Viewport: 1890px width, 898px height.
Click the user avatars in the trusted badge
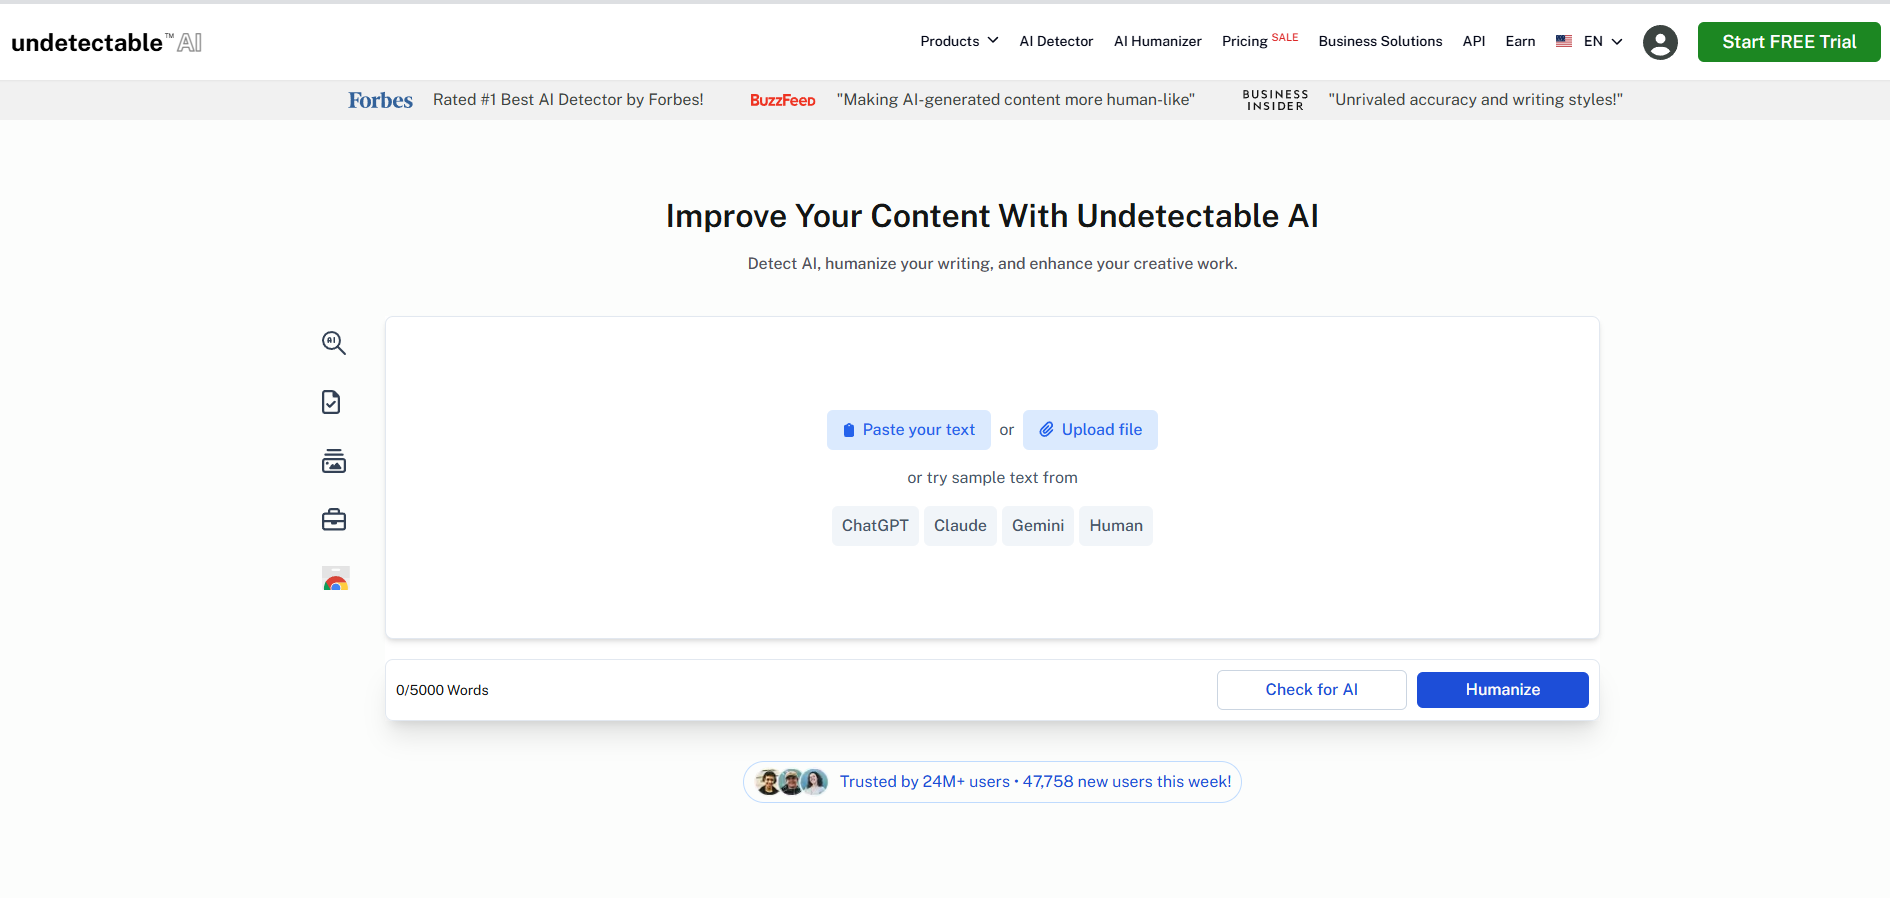pyautogui.click(x=791, y=782)
